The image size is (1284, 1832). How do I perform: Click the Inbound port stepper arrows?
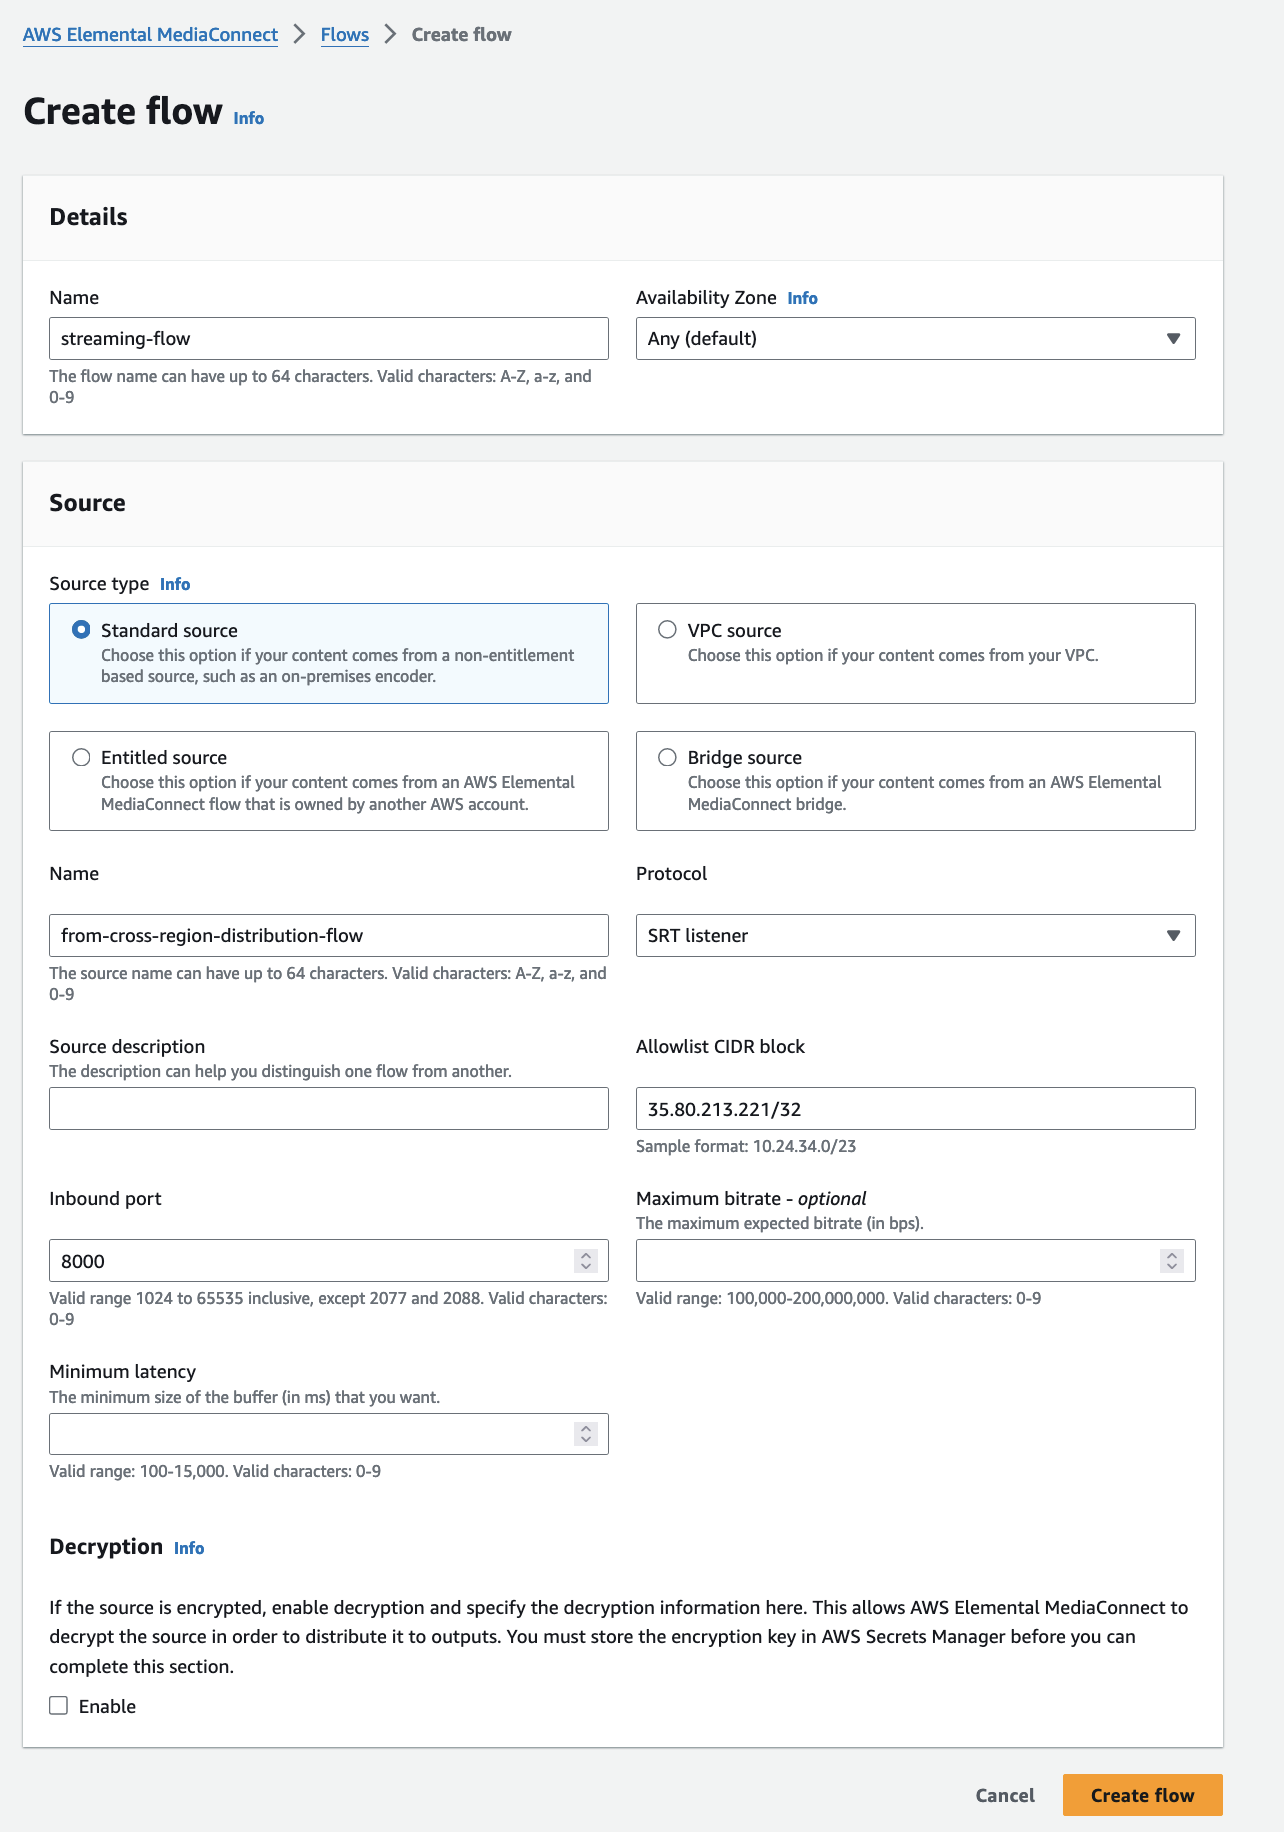click(586, 1261)
